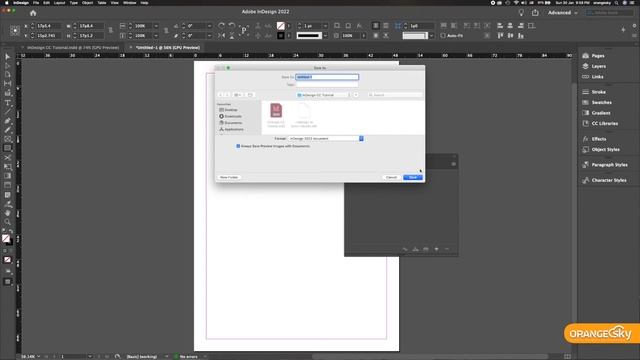The width and height of the screenshot is (640, 360).
Task: Select the Line tool
Action: coord(8,112)
